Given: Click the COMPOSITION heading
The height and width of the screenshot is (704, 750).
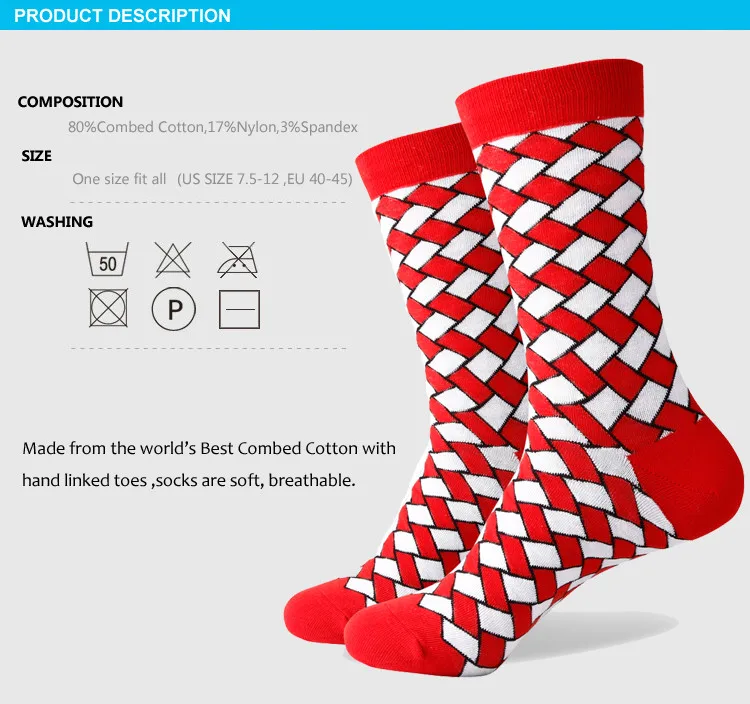Looking at the screenshot, I should 70,102.
